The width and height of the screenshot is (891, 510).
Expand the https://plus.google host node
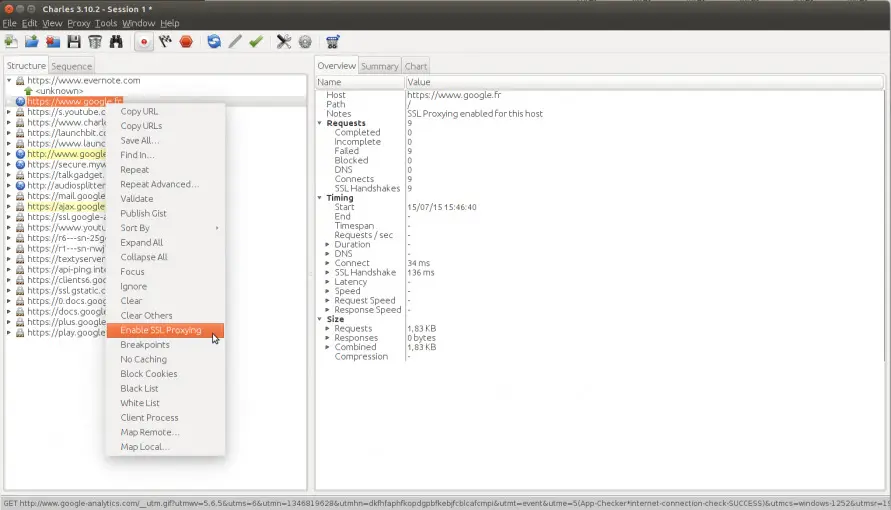pyautogui.click(x=9, y=322)
